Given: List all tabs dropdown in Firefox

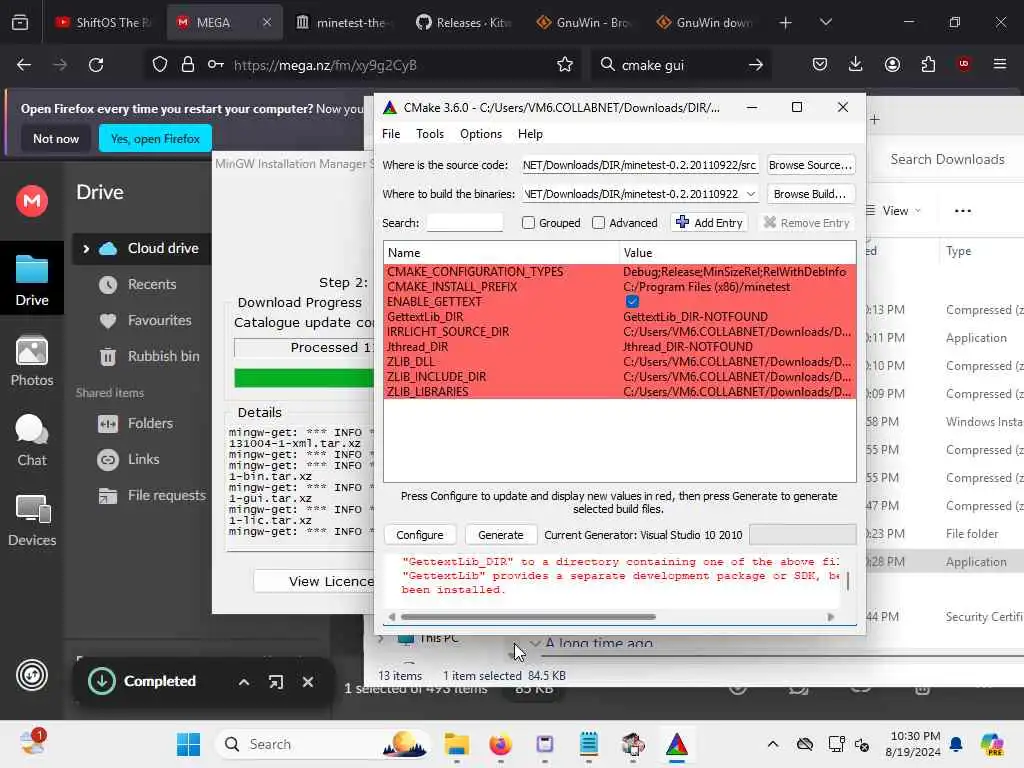Looking at the screenshot, I should coord(825,23).
